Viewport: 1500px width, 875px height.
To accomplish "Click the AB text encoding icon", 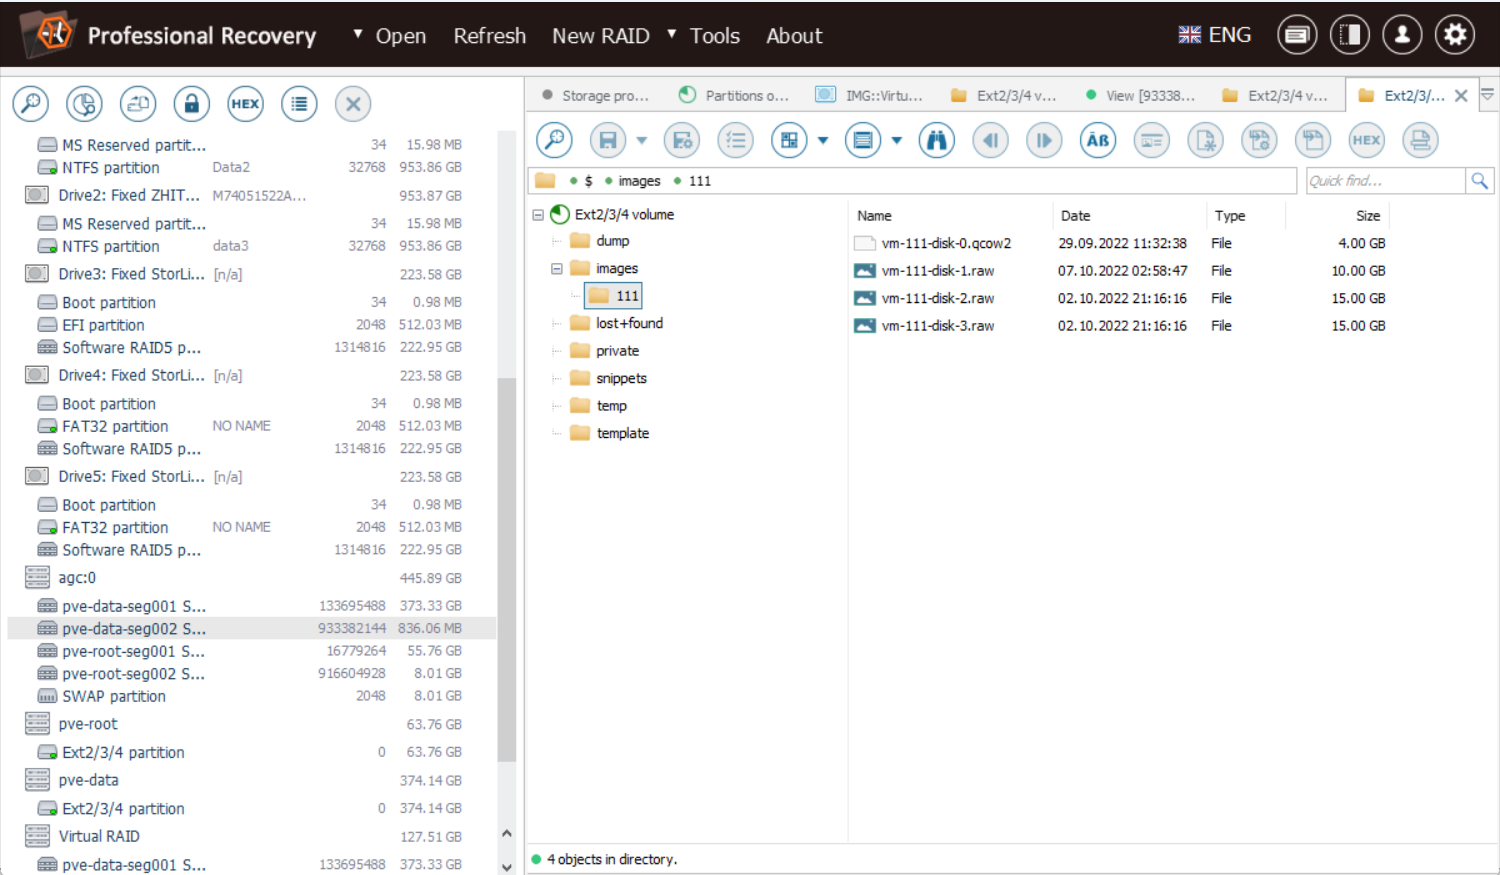I will 1098,140.
